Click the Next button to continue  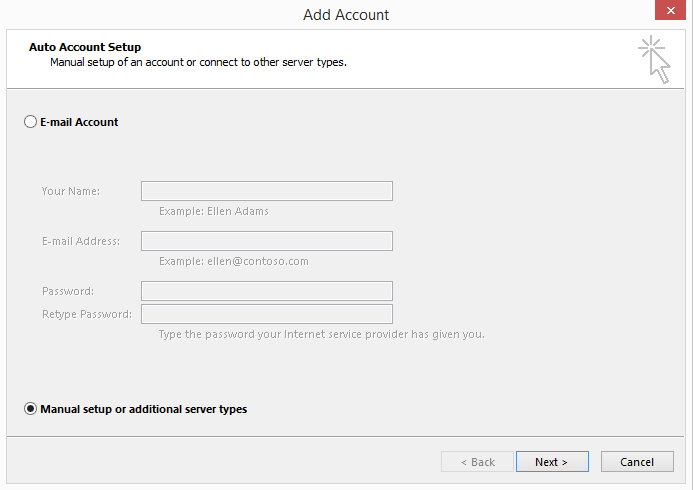pos(552,462)
